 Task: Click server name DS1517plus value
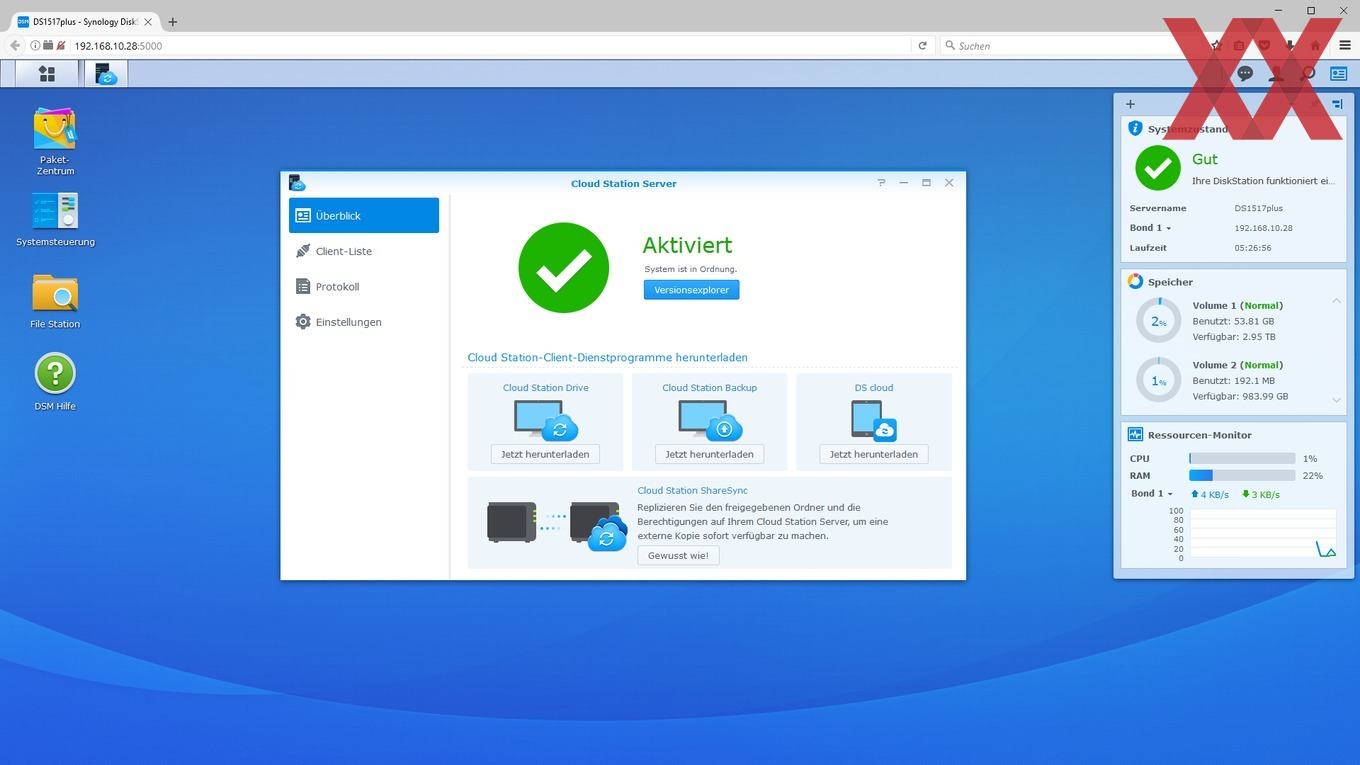point(1258,208)
